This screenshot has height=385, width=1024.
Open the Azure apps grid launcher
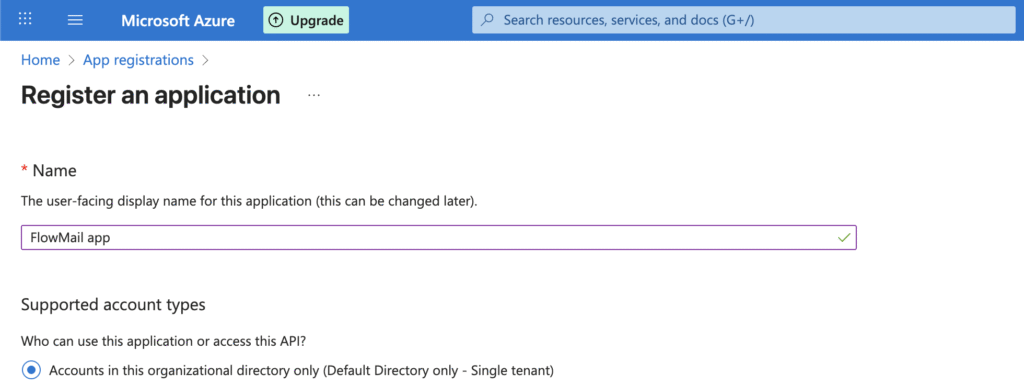point(25,20)
